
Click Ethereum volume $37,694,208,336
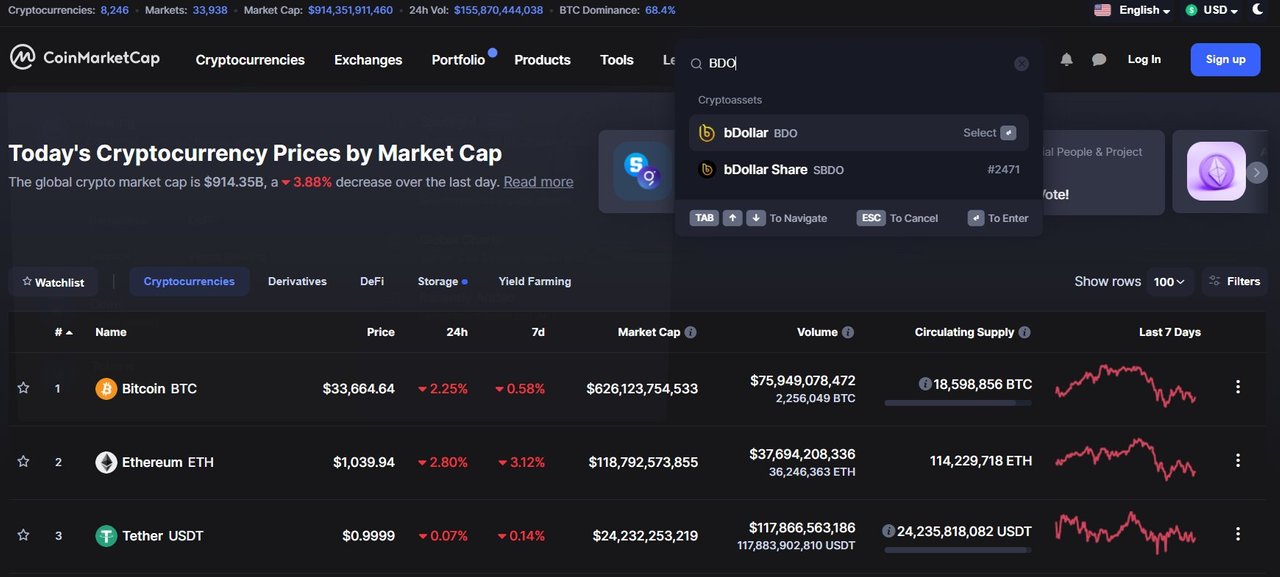tap(802, 454)
